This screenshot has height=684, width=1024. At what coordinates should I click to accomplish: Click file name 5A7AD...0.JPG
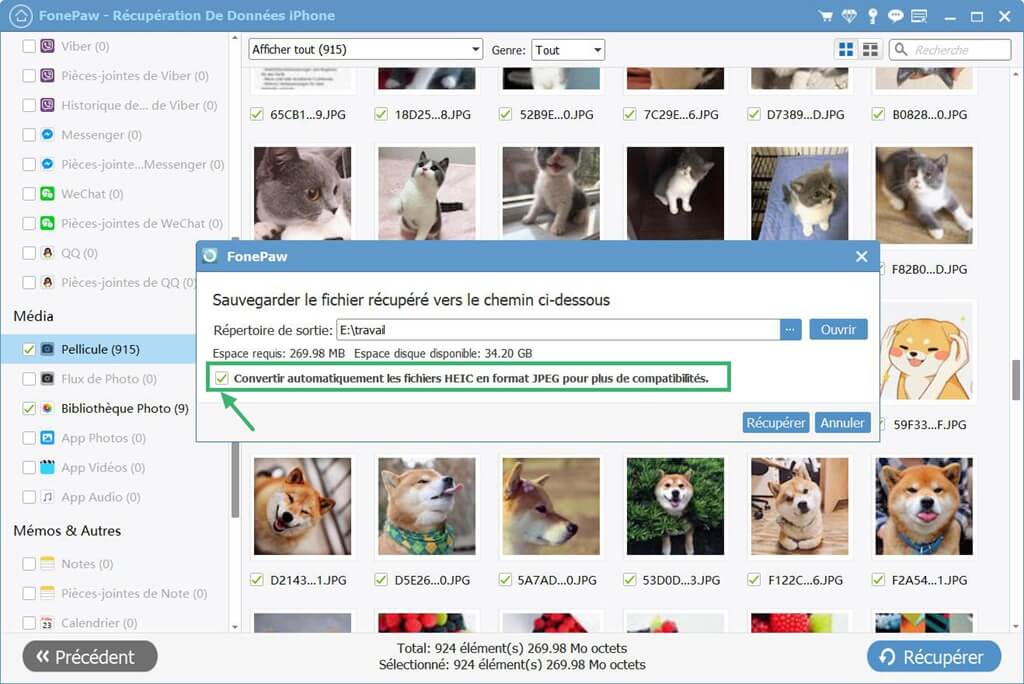coord(557,580)
